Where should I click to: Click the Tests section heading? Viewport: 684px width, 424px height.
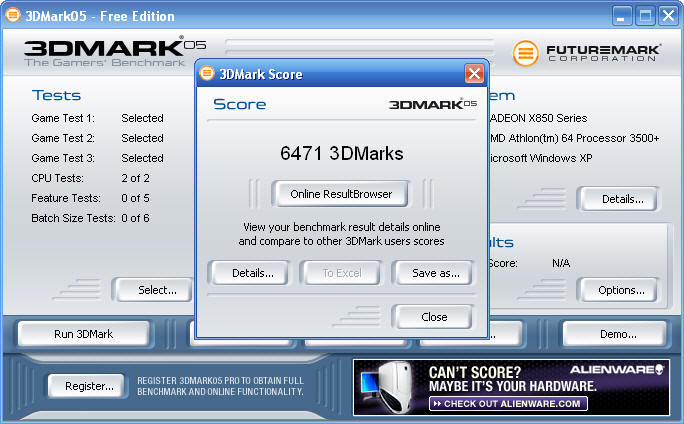(x=56, y=95)
